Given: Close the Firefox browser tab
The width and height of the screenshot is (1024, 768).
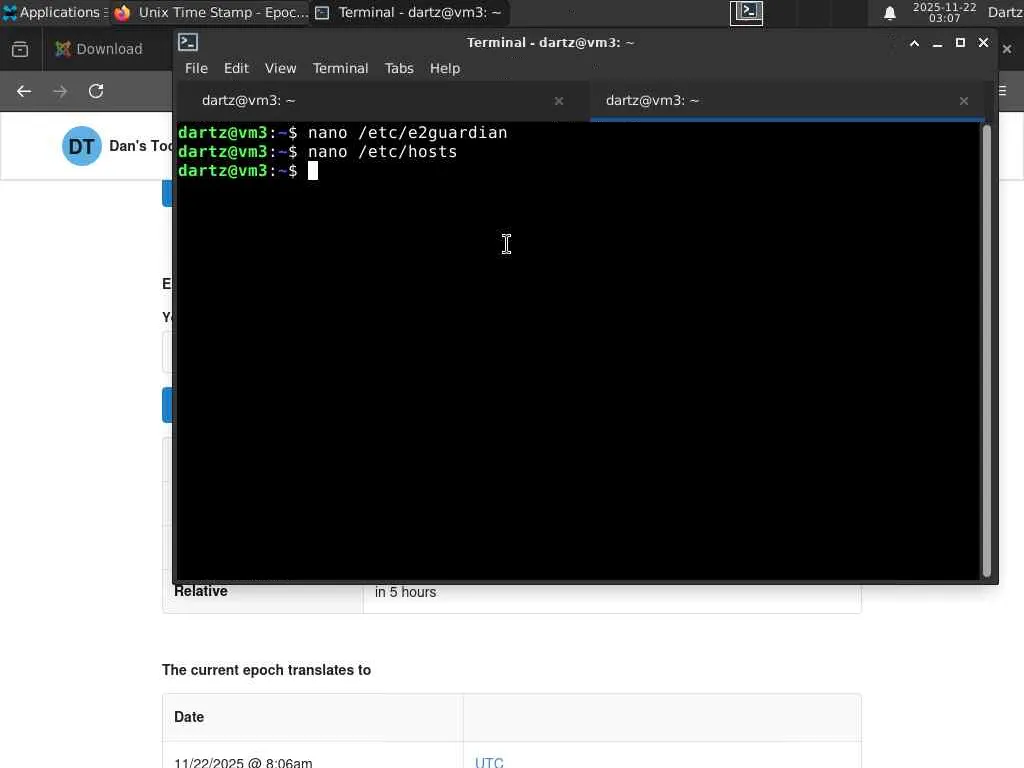Looking at the screenshot, I should (x=1007, y=49).
